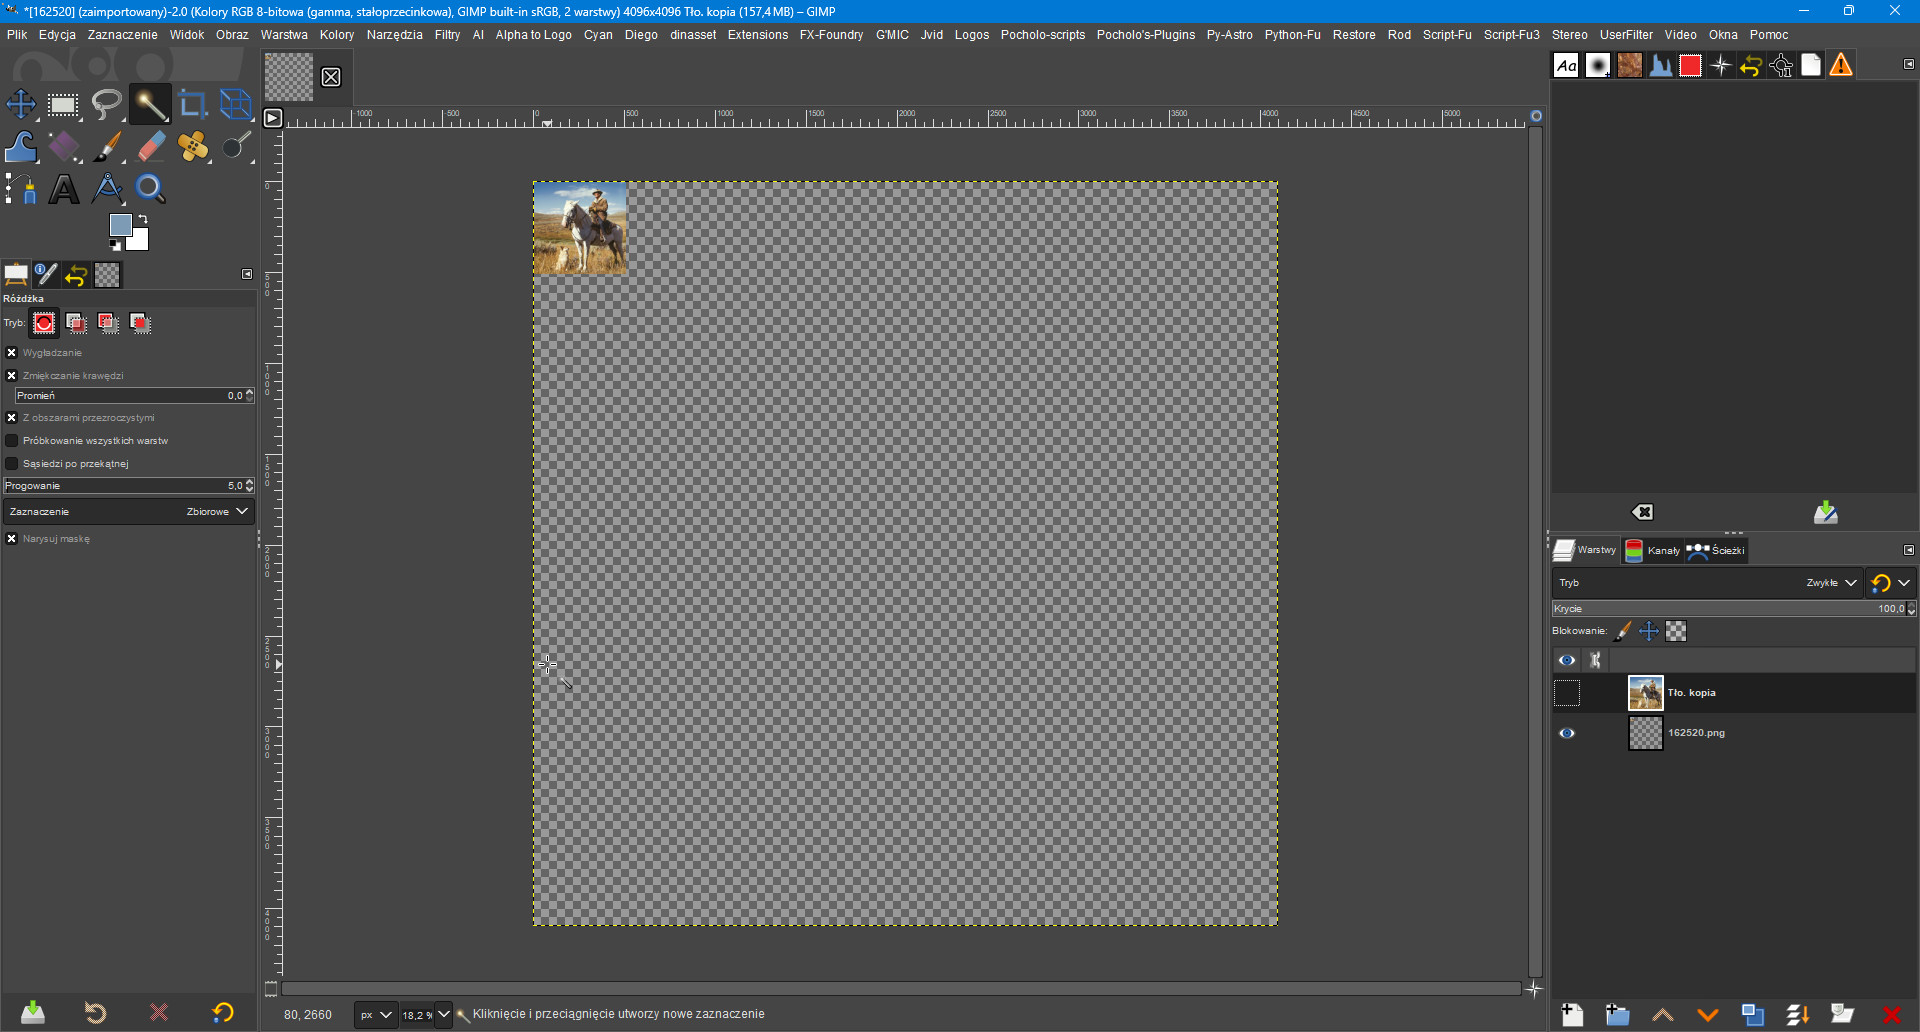Select the Zoom magnifier tool
This screenshot has width=1920, height=1032.
click(x=150, y=189)
